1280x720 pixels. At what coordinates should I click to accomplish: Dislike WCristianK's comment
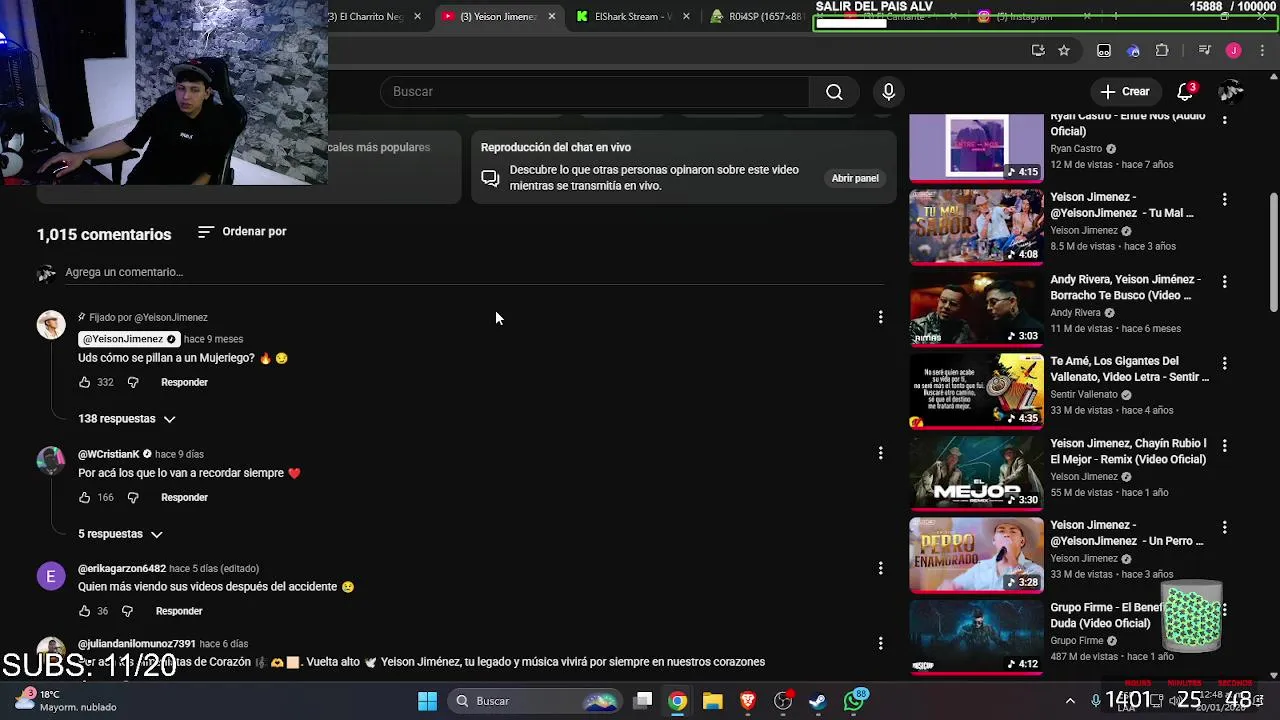pyautogui.click(x=132, y=497)
